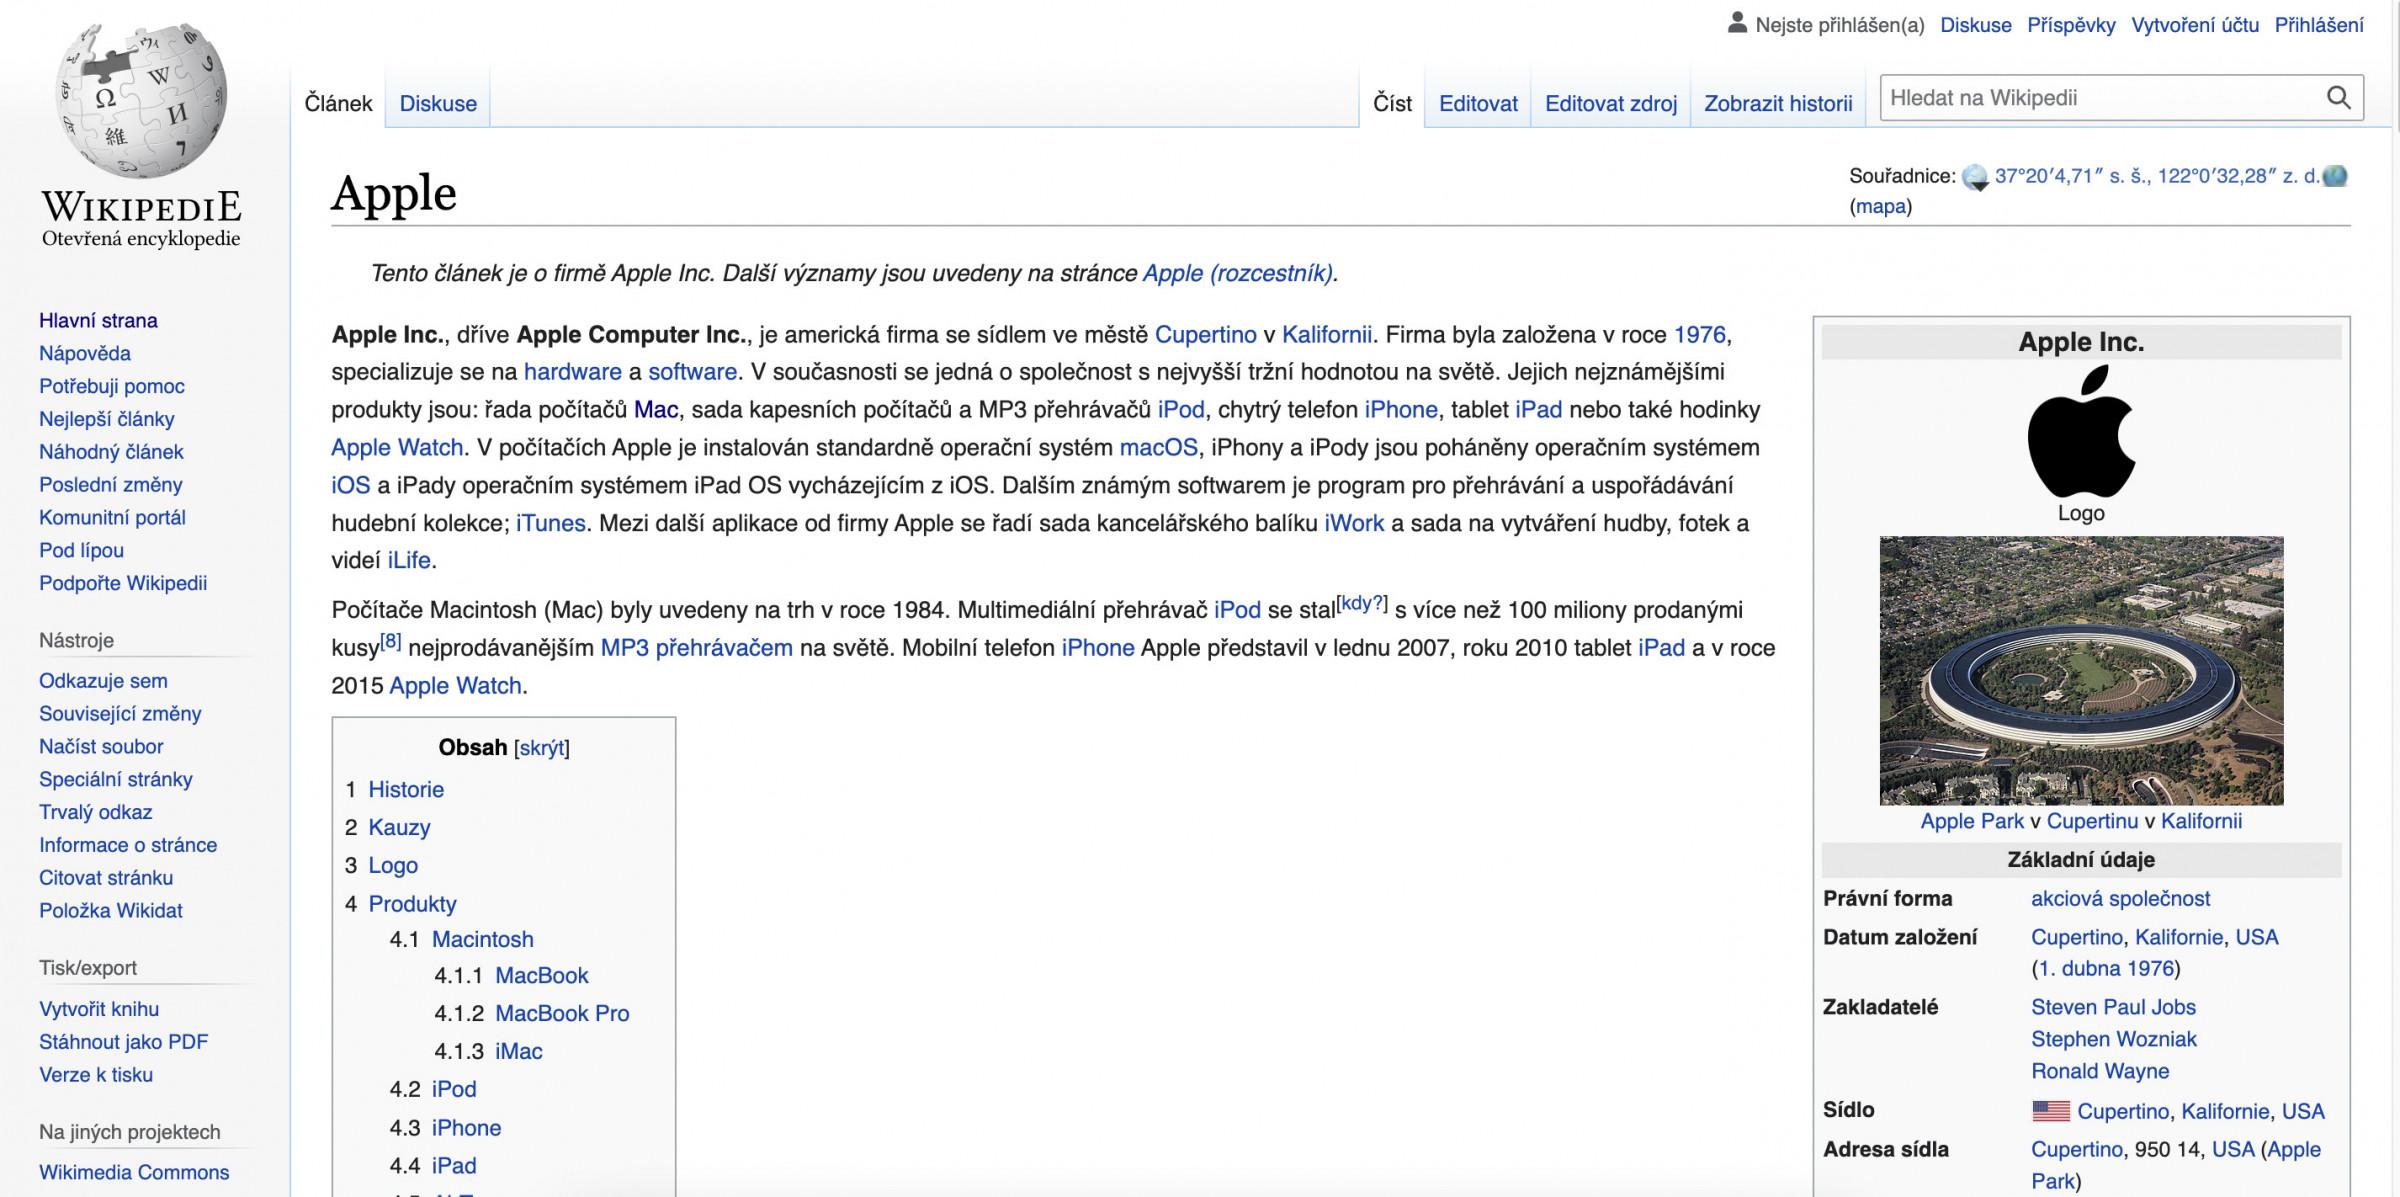Screen dimensions: 2400x1197
Task: Click Vytvořit knihu link
Action: click(x=99, y=1009)
